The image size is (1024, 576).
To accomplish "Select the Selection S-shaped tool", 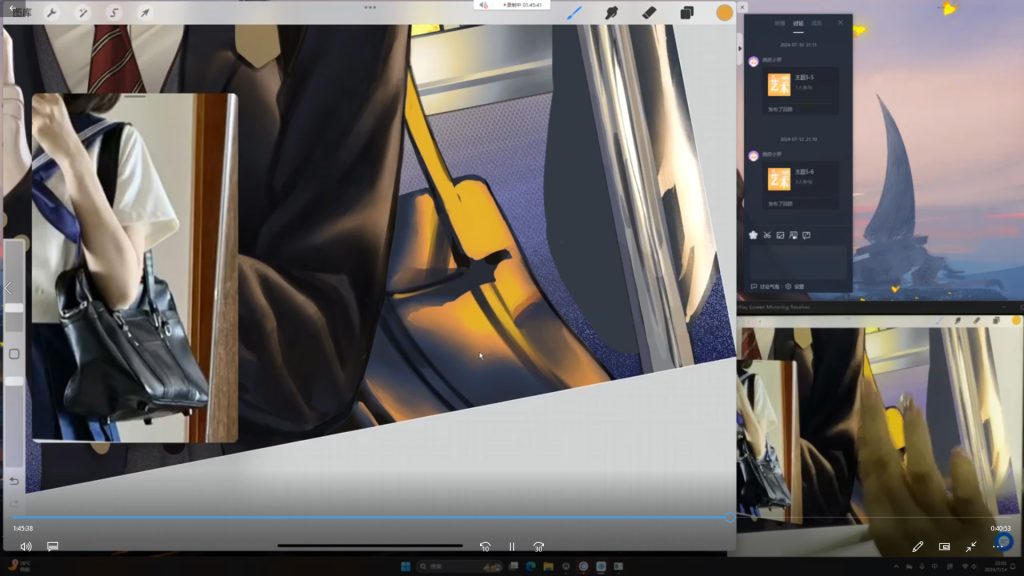I will coord(113,13).
